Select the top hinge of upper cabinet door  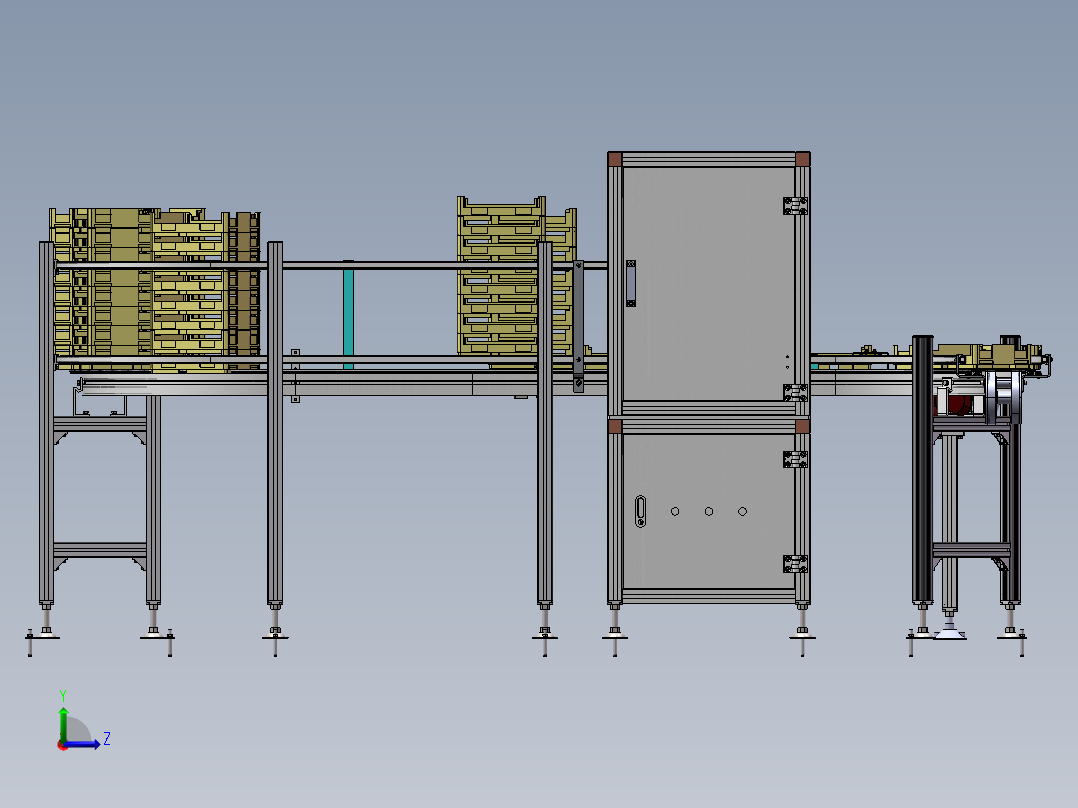coord(795,206)
